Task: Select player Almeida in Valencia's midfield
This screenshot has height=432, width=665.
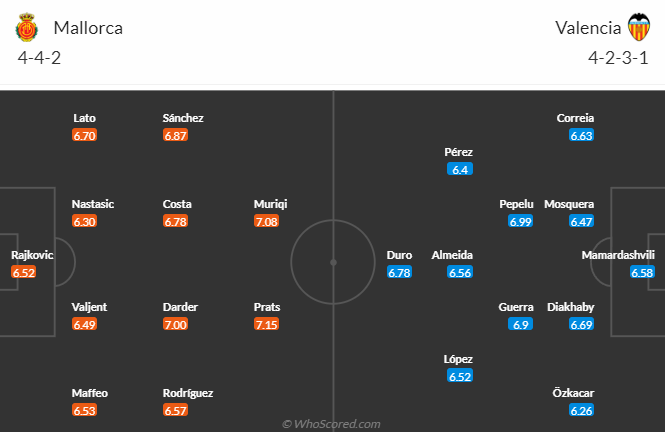Action: [x=452, y=255]
